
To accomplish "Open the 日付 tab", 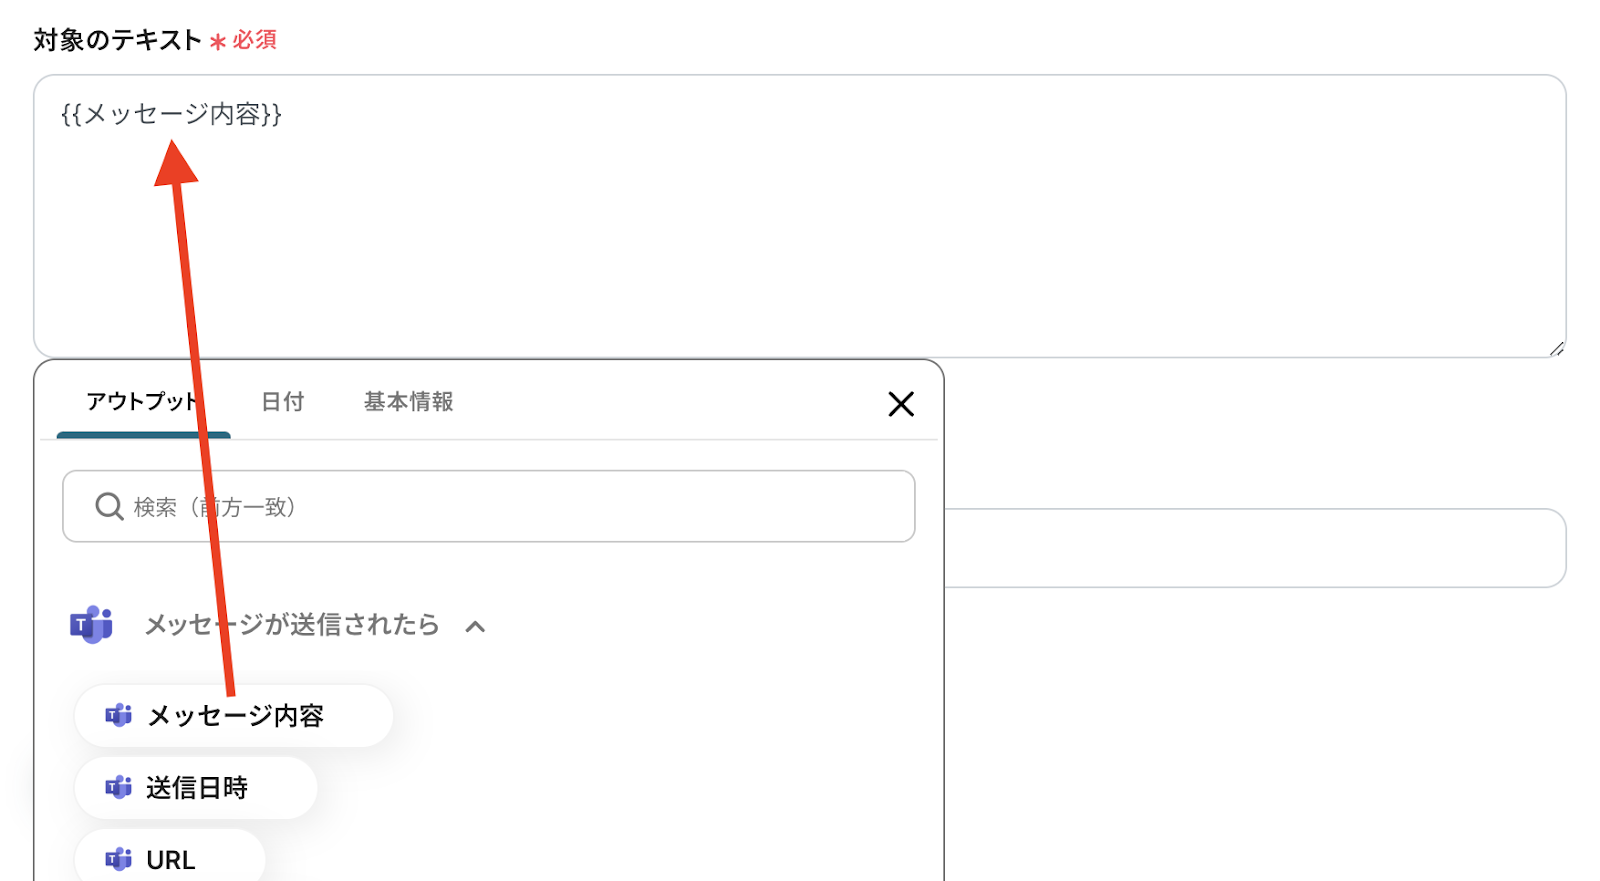I will (282, 402).
